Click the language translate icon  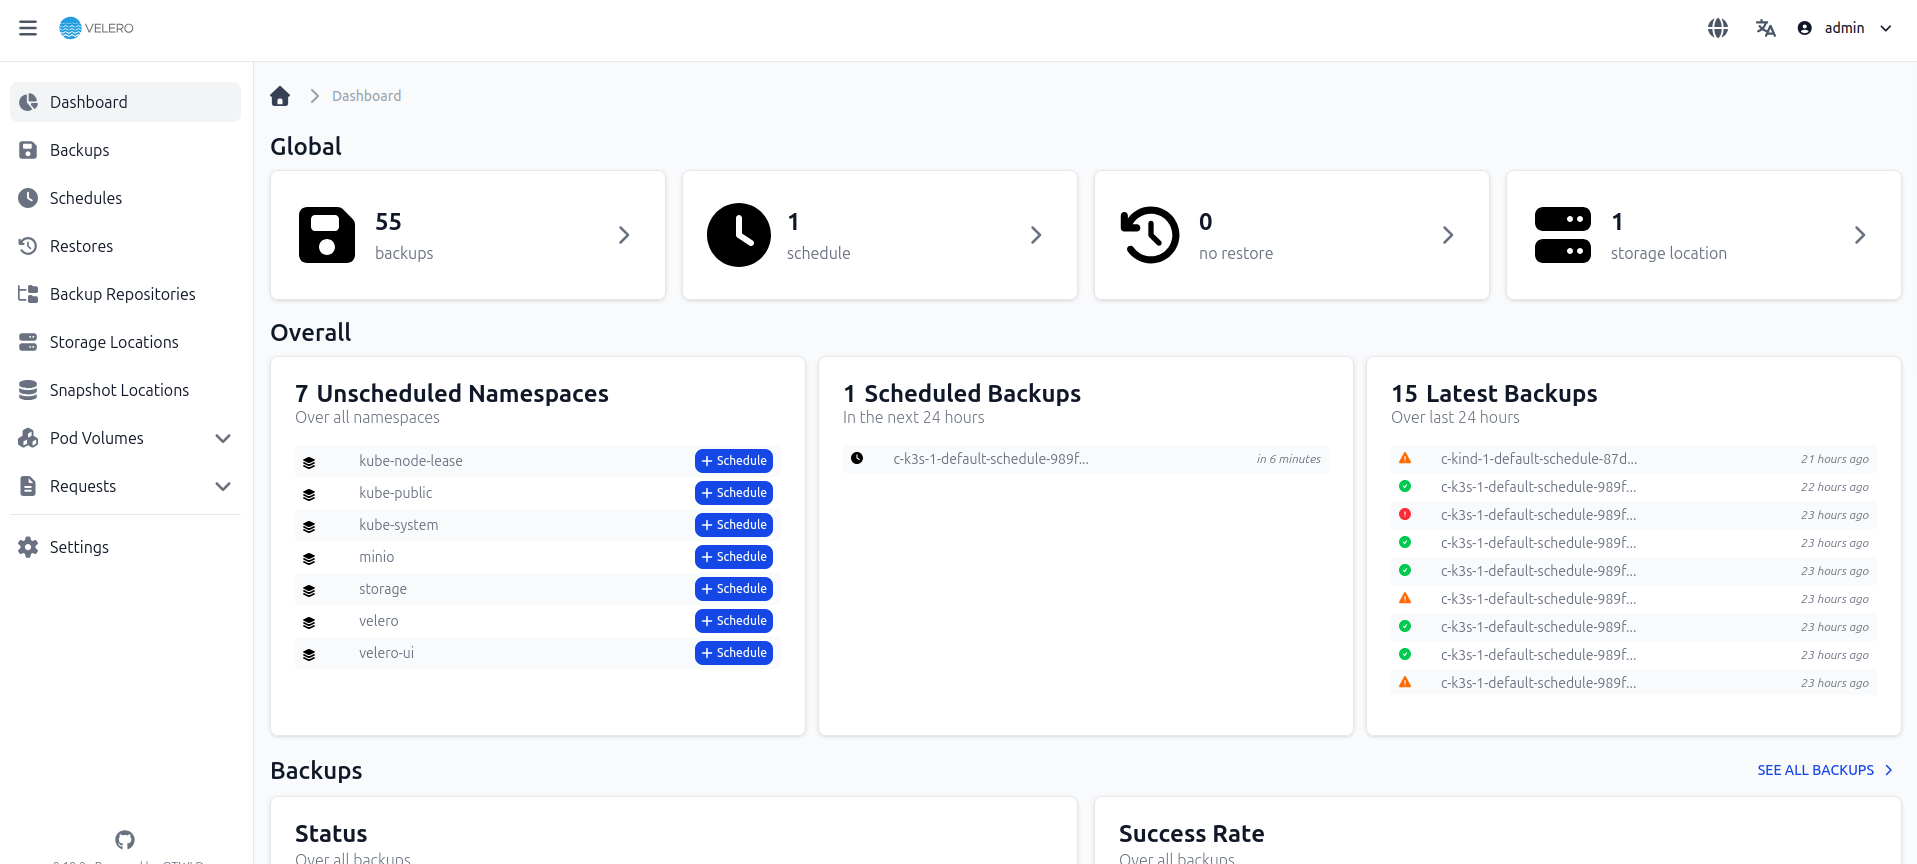click(x=1765, y=28)
